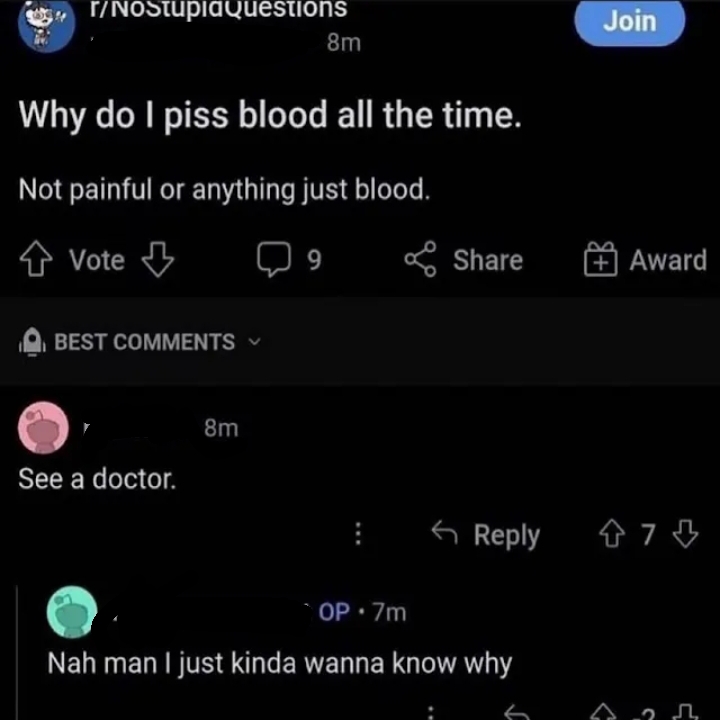Open the pink commenter avatar profile
720x720 pixels.
43,429
